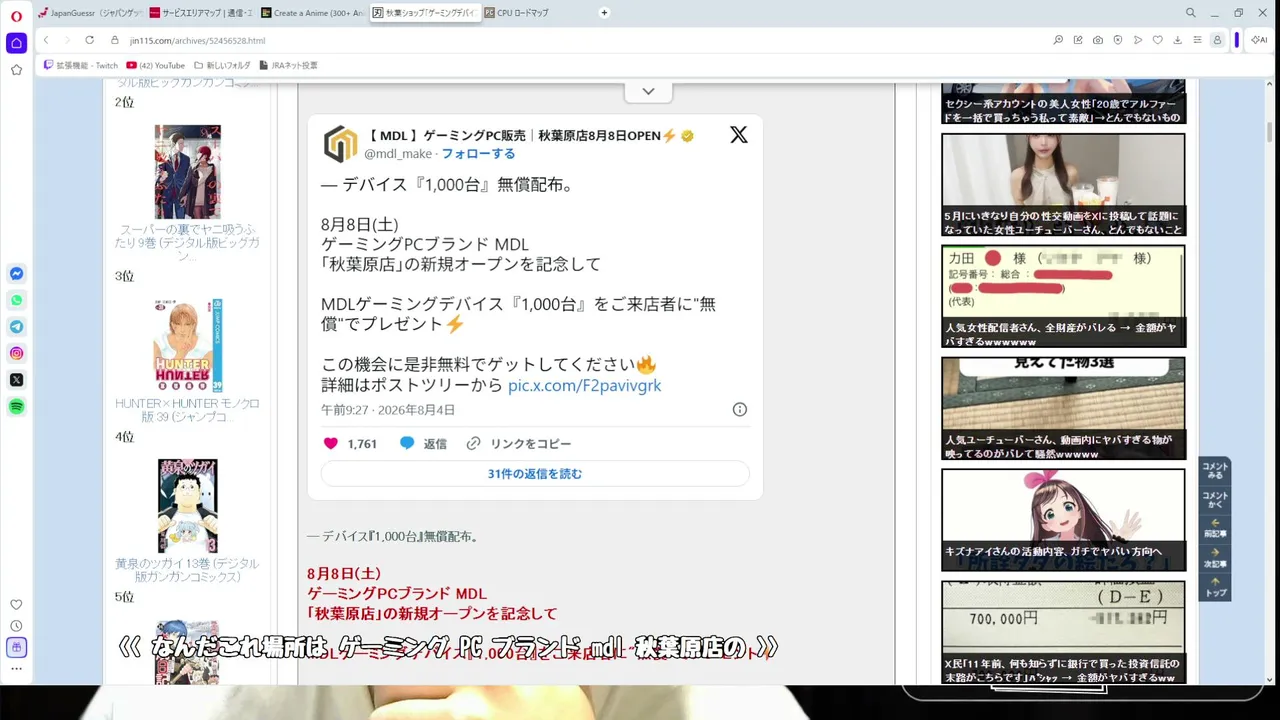The image size is (1280, 720).
Task: Open the ad blocker shield icon
Action: [x=1118, y=40]
